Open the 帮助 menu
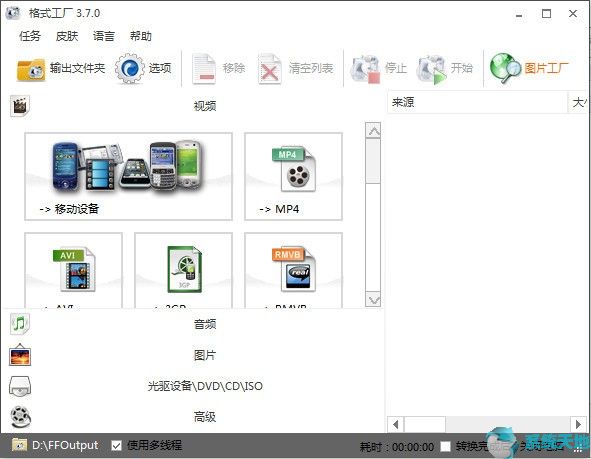 141,36
